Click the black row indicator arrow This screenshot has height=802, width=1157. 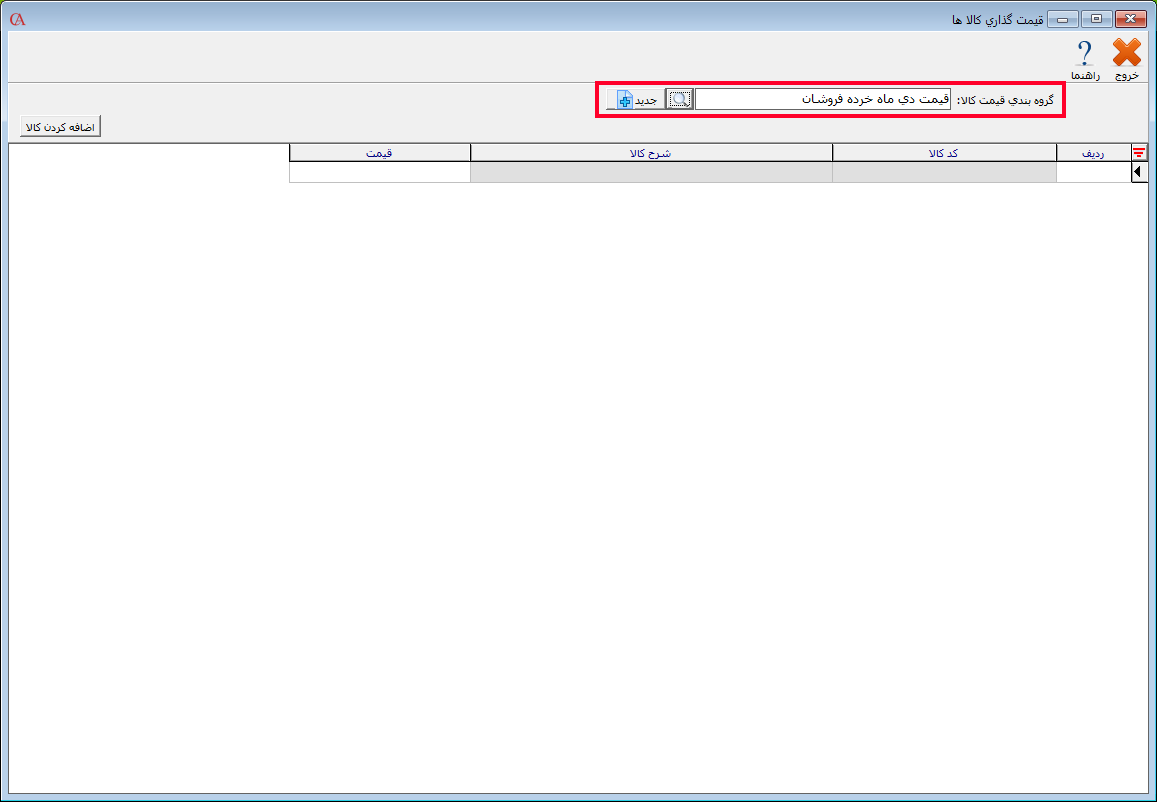click(1139, 172)
